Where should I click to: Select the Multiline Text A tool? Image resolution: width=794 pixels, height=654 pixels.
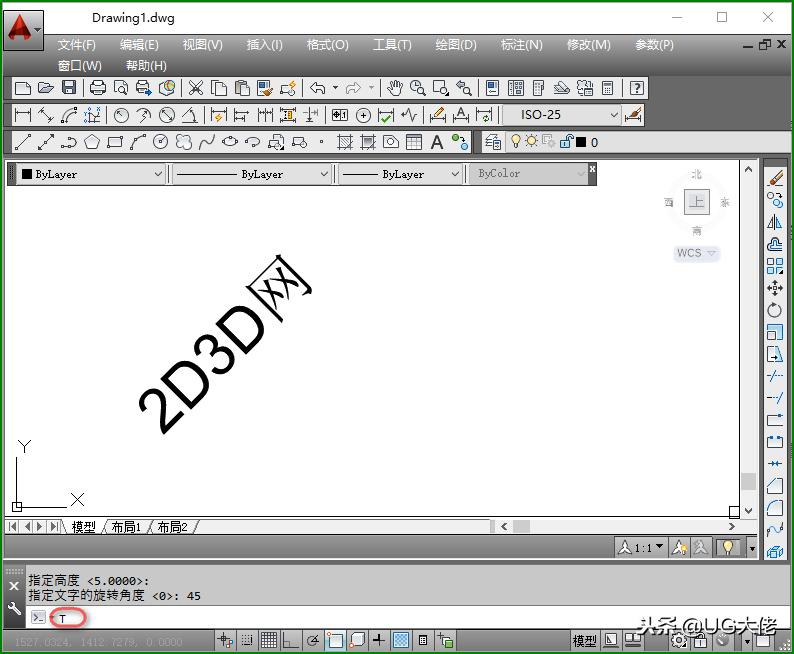point(437,142)
